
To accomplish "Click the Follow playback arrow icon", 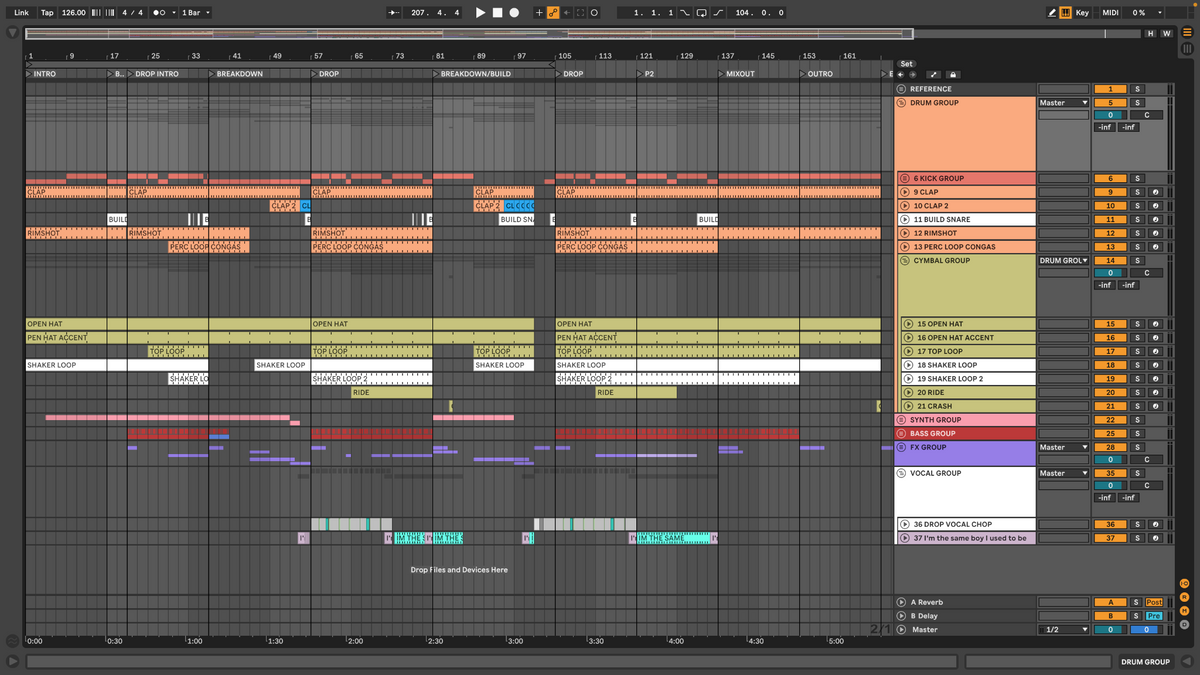I will 393,13.
